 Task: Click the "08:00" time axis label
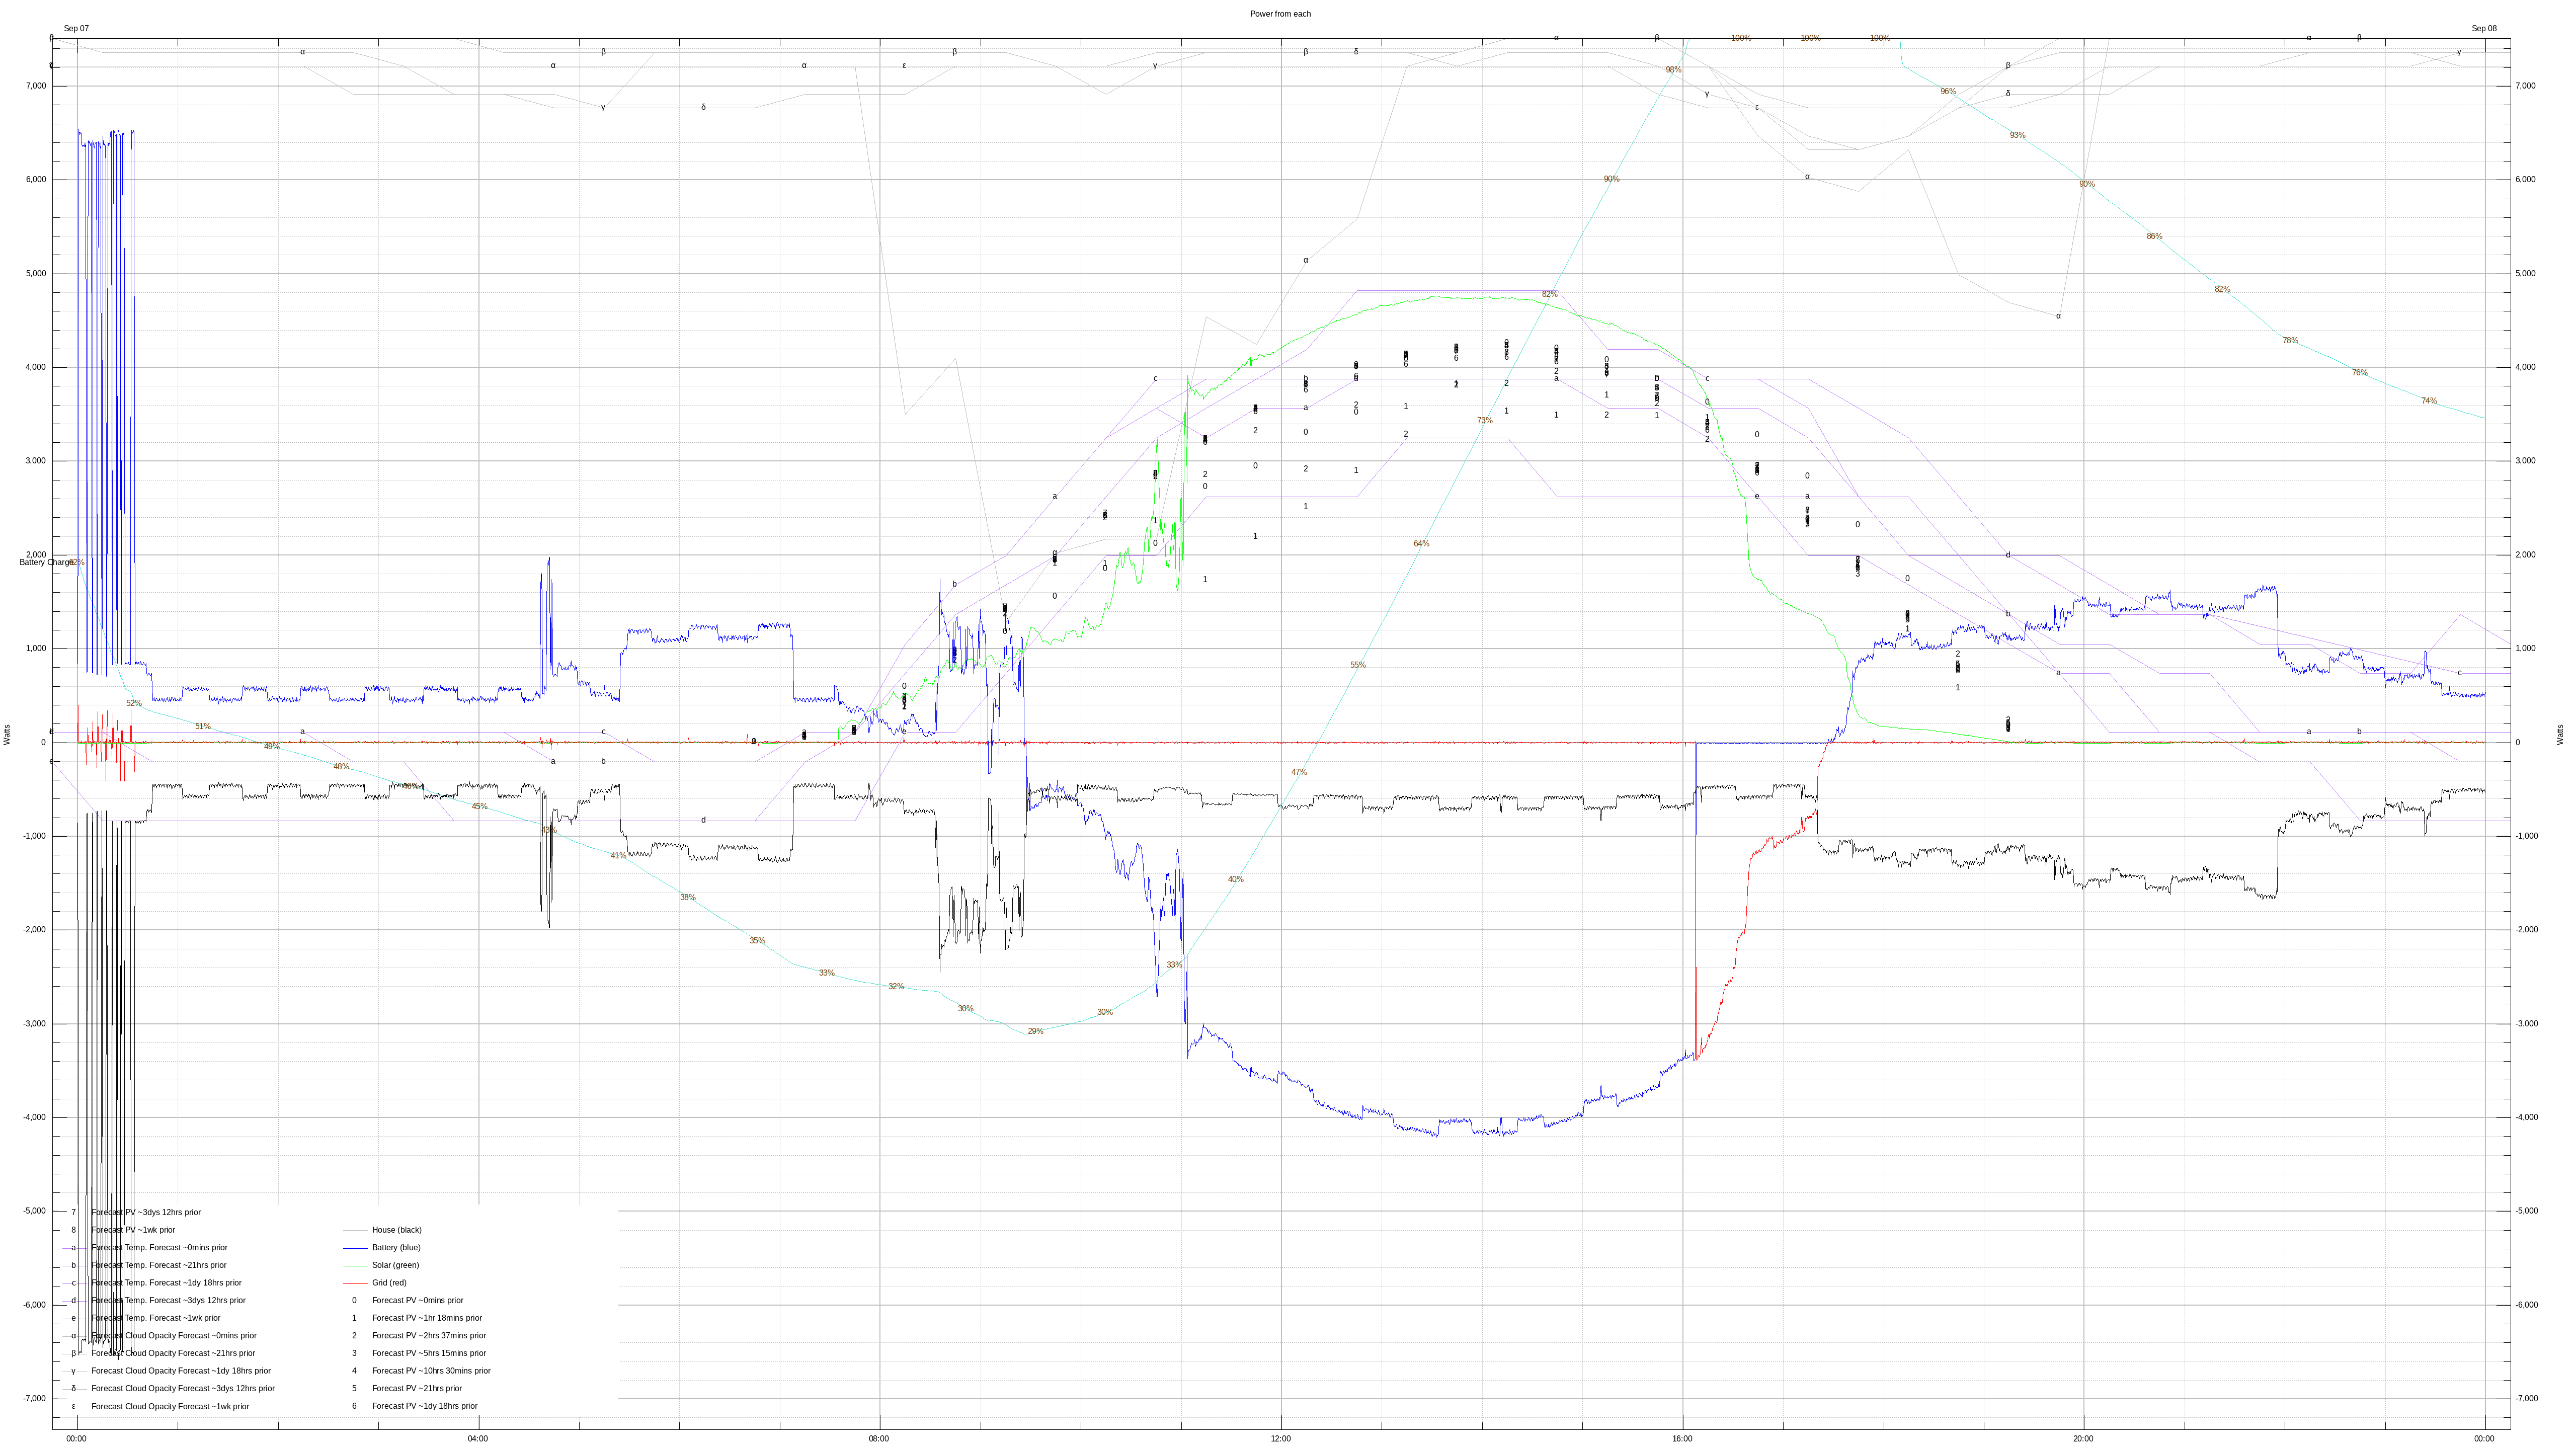click(x=879, y=1439)
